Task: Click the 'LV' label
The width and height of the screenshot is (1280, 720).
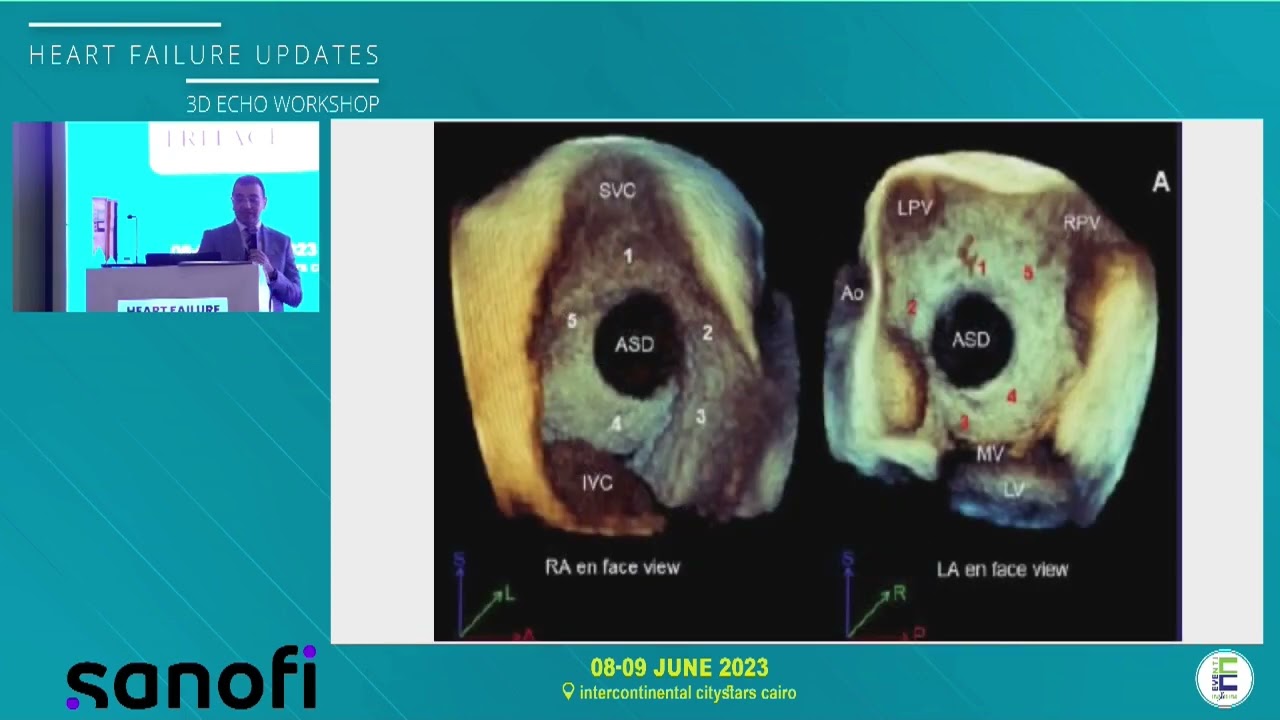Action: point(1014,489)
